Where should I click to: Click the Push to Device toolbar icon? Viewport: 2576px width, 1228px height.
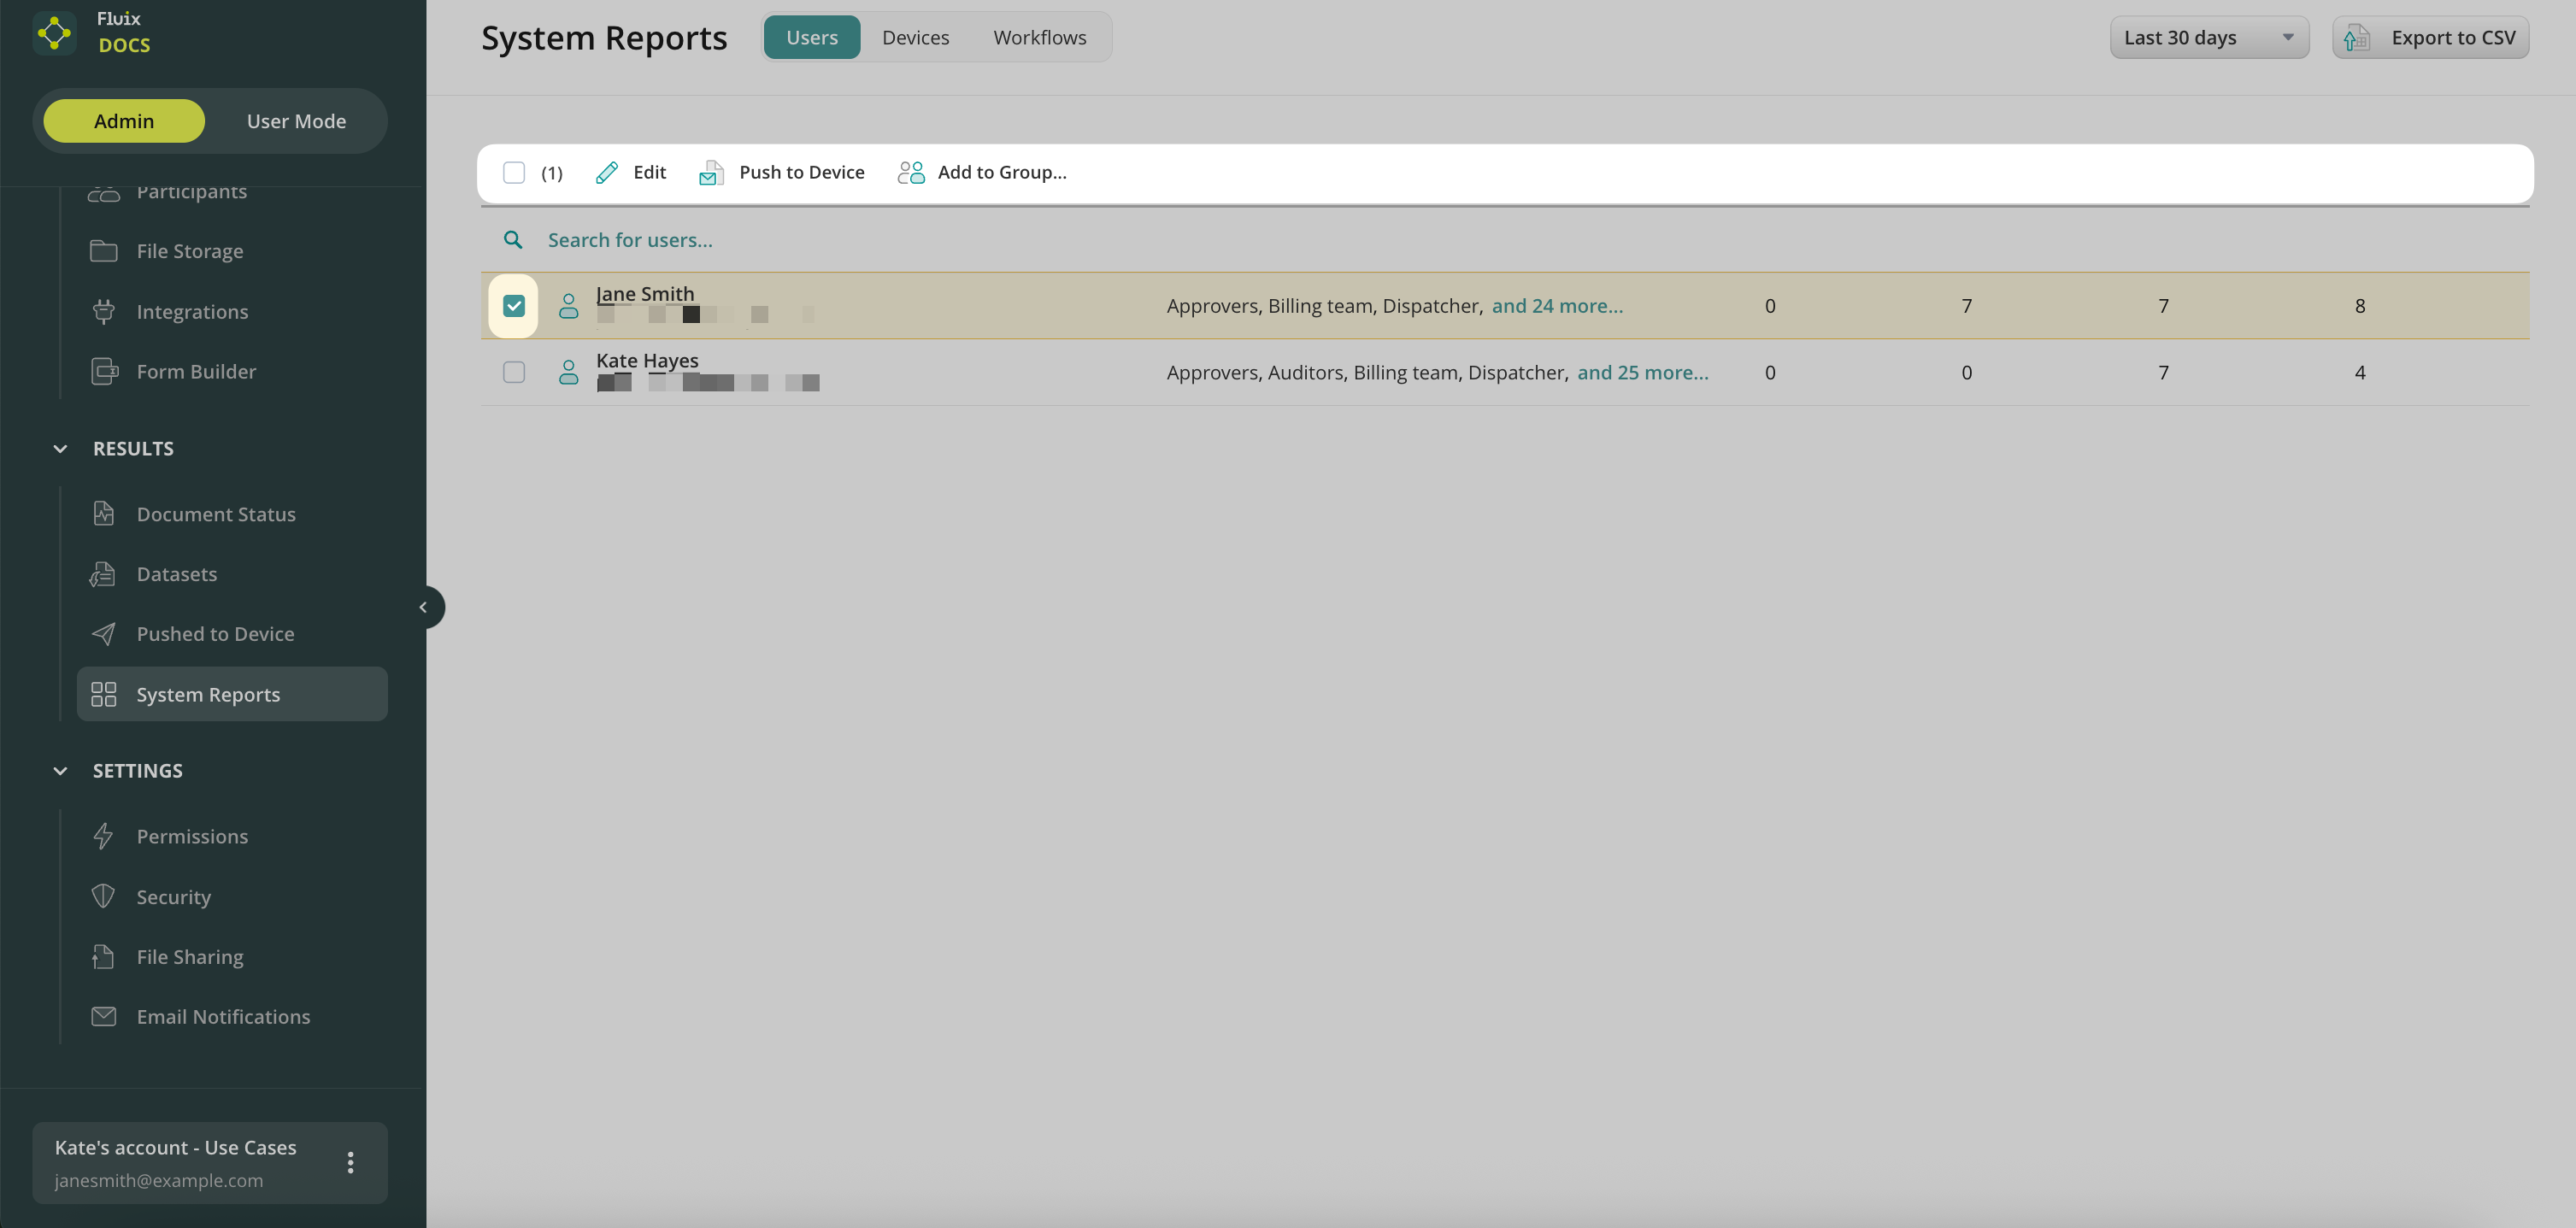711,173
